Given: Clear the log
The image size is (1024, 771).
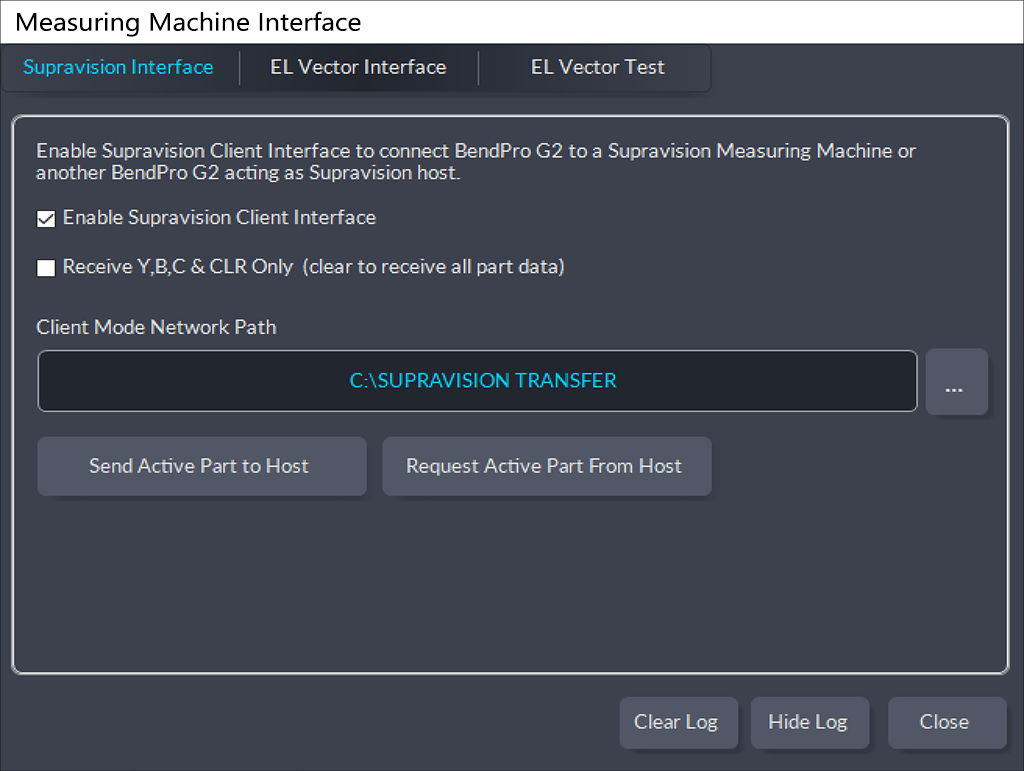Looking at the screenshot, I should coord(679,723).
